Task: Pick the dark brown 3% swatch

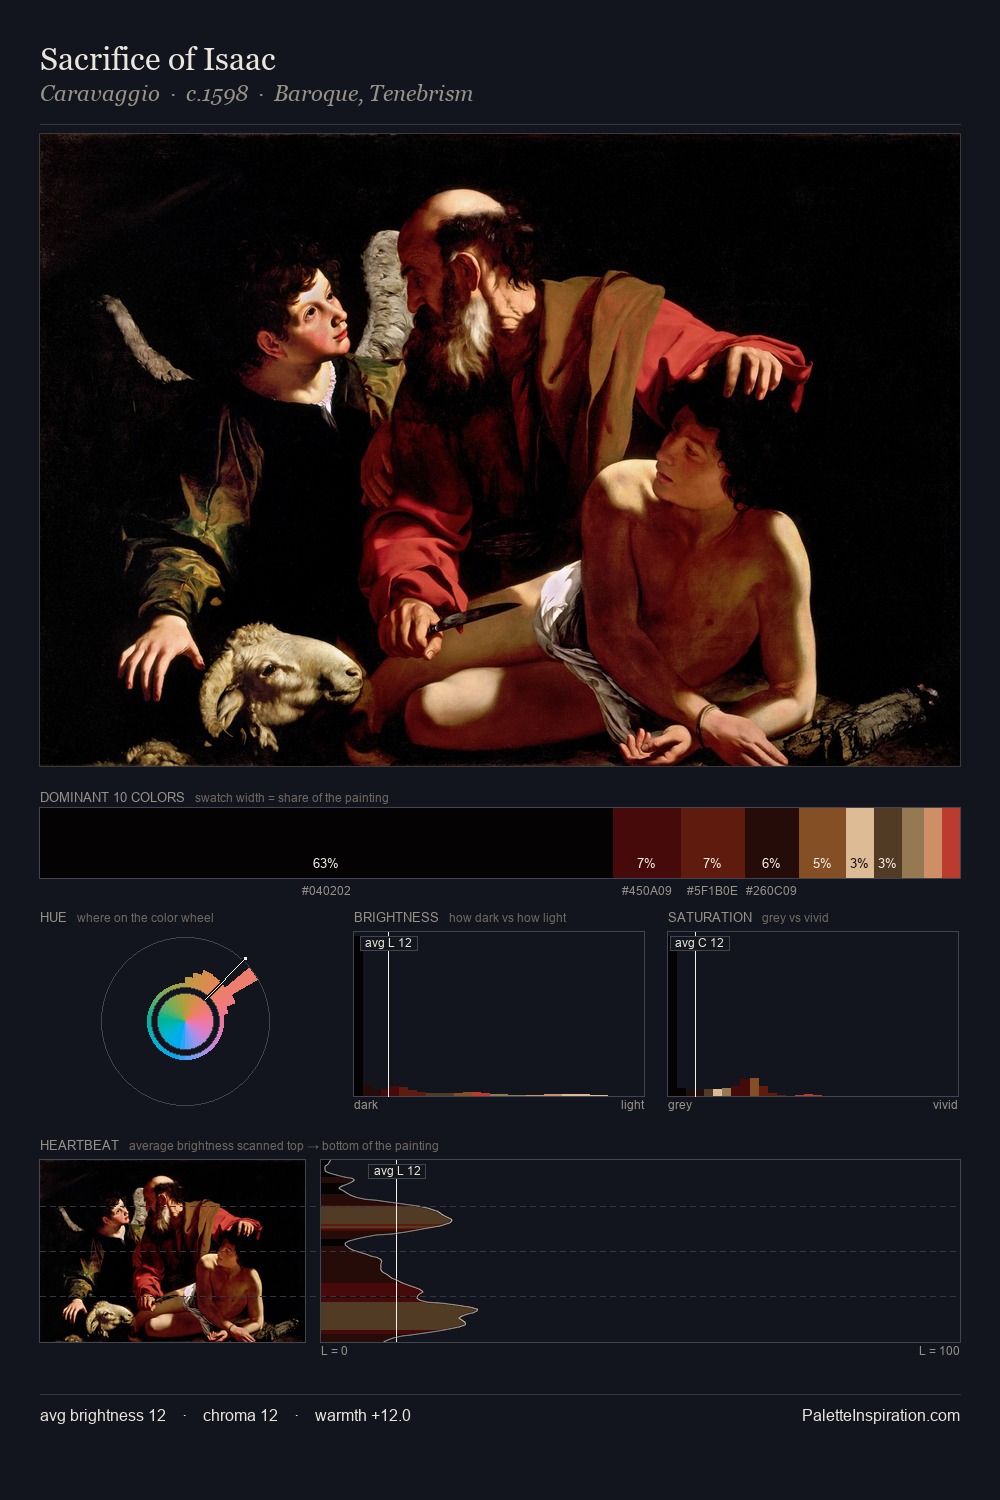Action: (888, 843)
